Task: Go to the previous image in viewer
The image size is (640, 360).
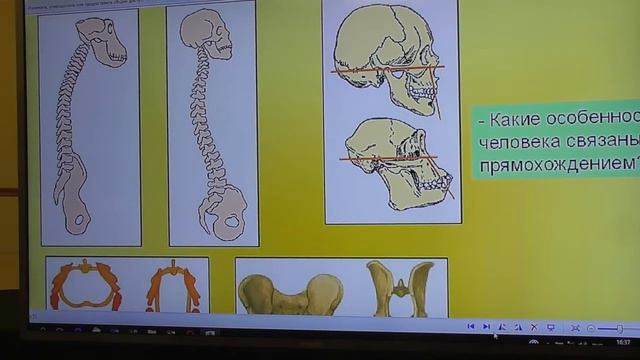Action: pos(471,327)
